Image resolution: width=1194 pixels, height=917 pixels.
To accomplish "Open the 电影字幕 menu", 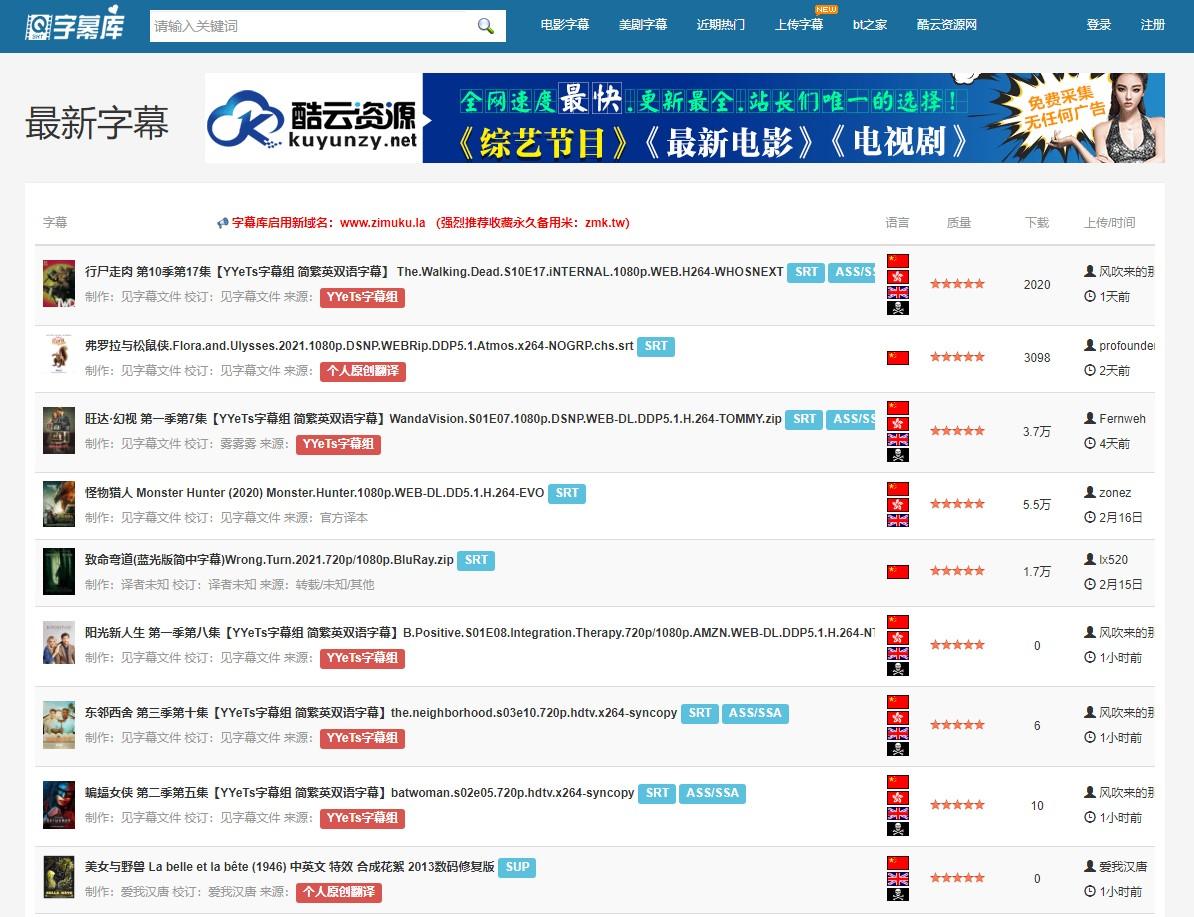I will point(565,25).
